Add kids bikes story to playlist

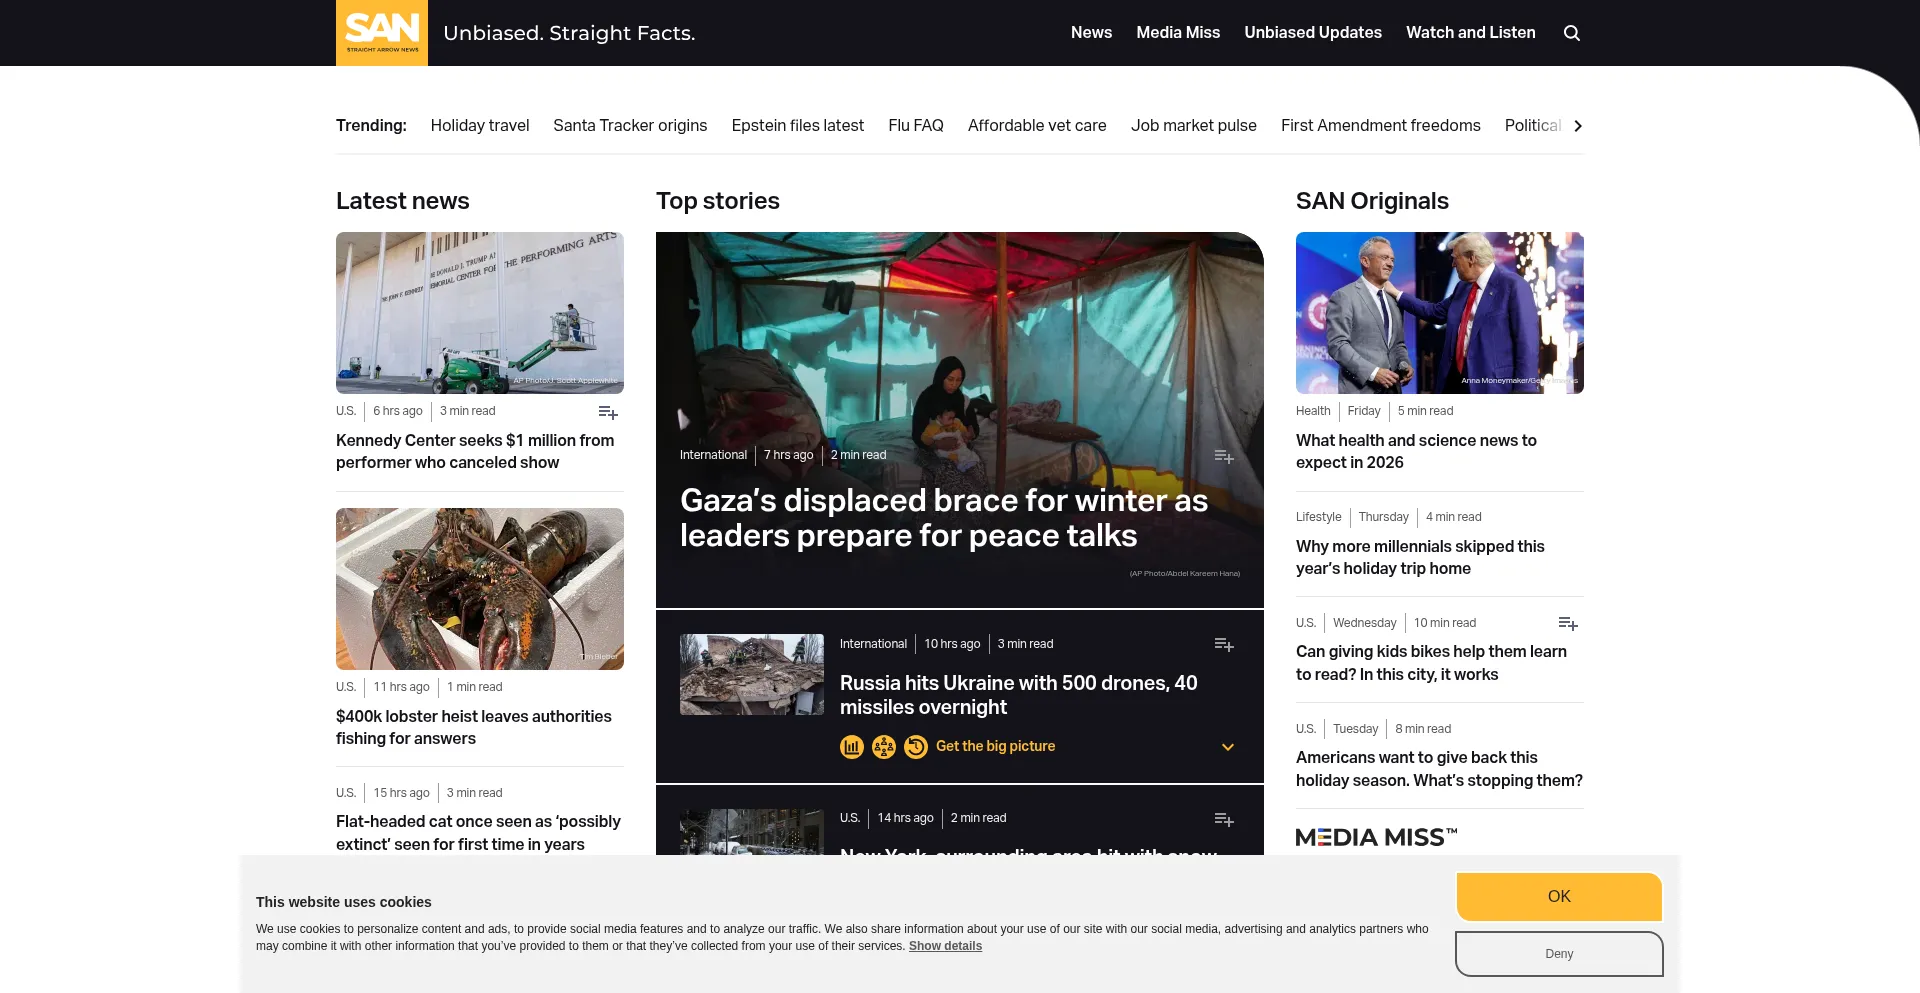pos(1567,624)
